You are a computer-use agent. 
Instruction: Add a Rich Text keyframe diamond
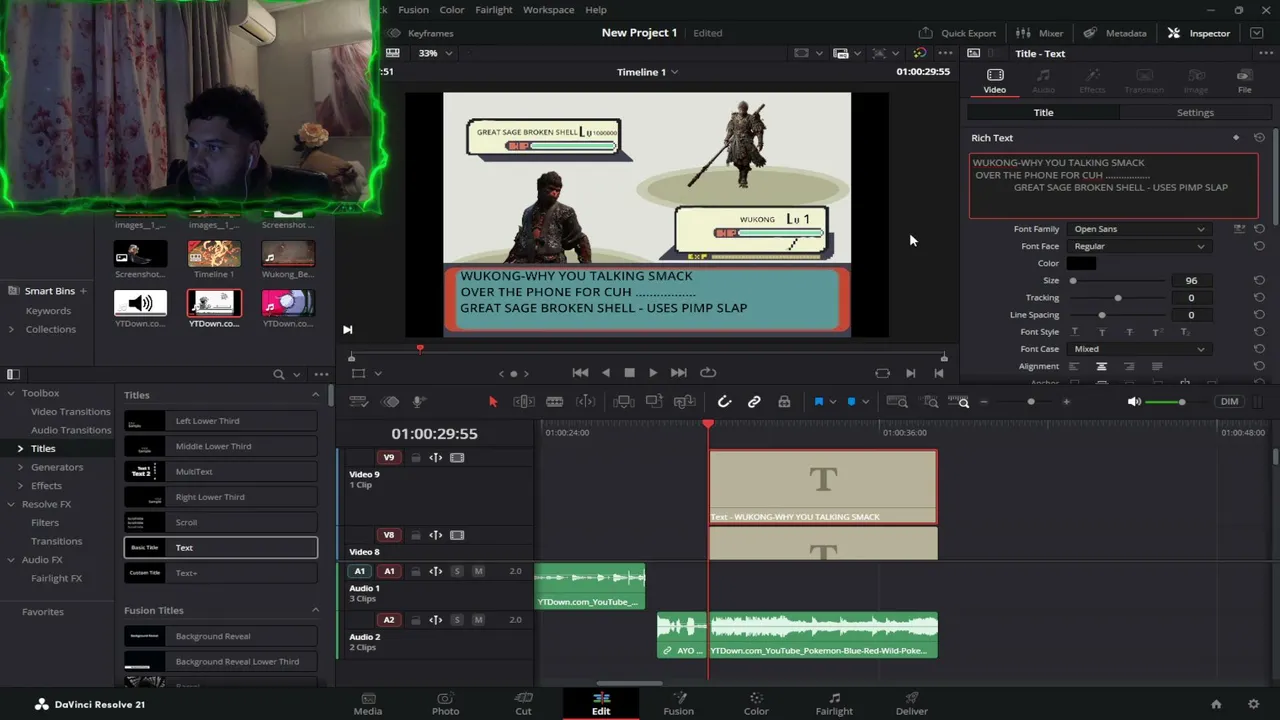coord(1236,138)
